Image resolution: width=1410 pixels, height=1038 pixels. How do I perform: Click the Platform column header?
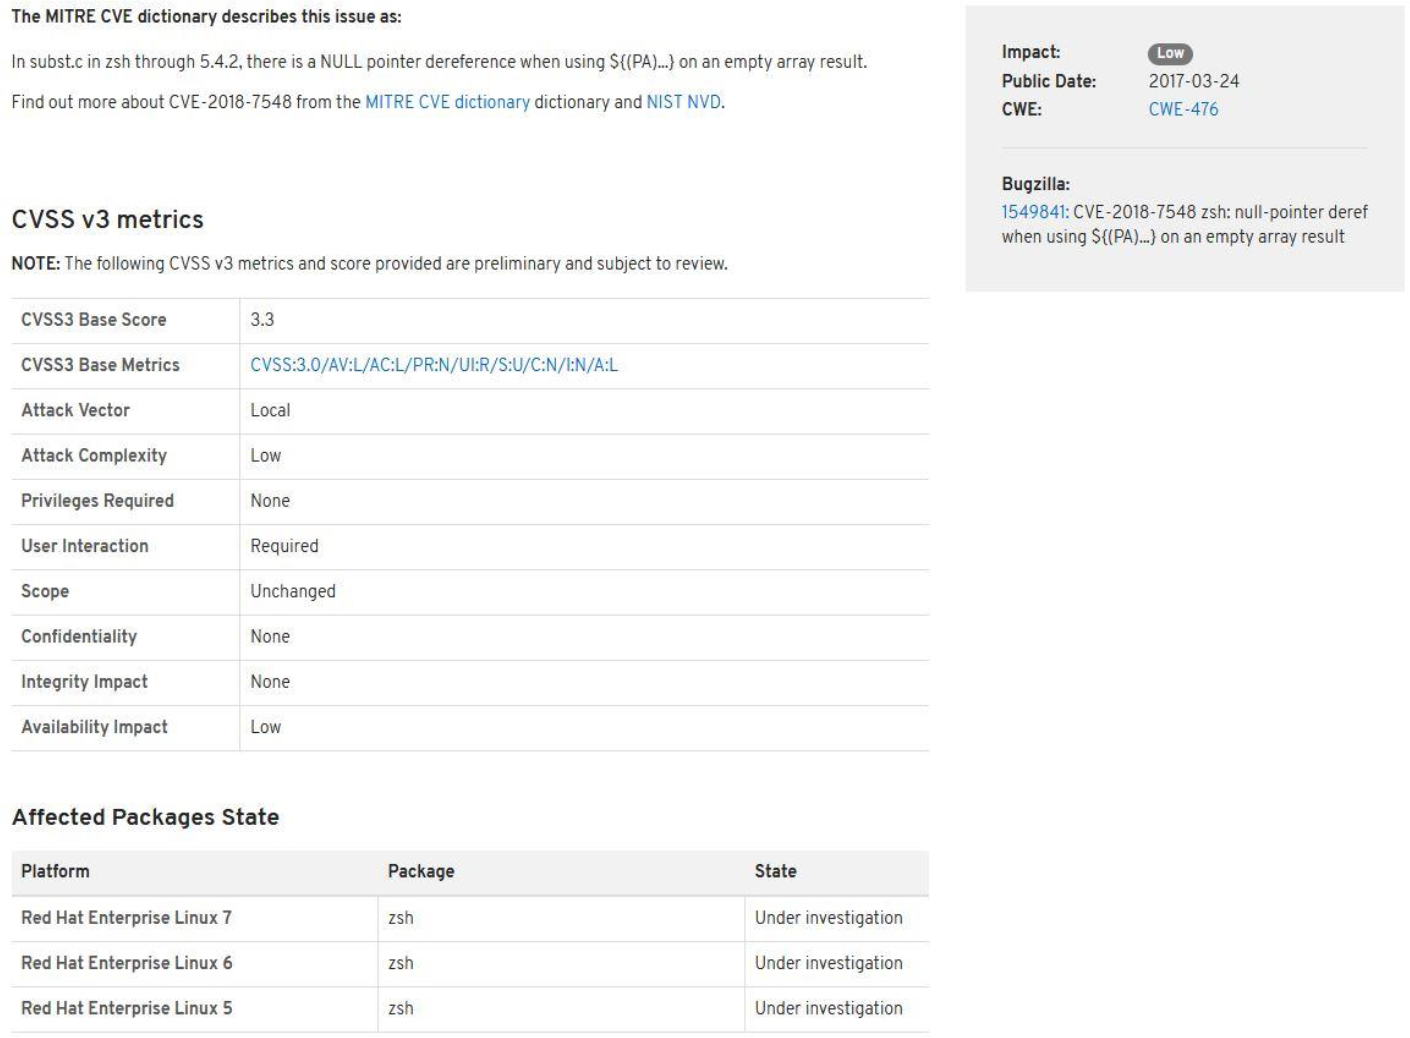point(55,871)
